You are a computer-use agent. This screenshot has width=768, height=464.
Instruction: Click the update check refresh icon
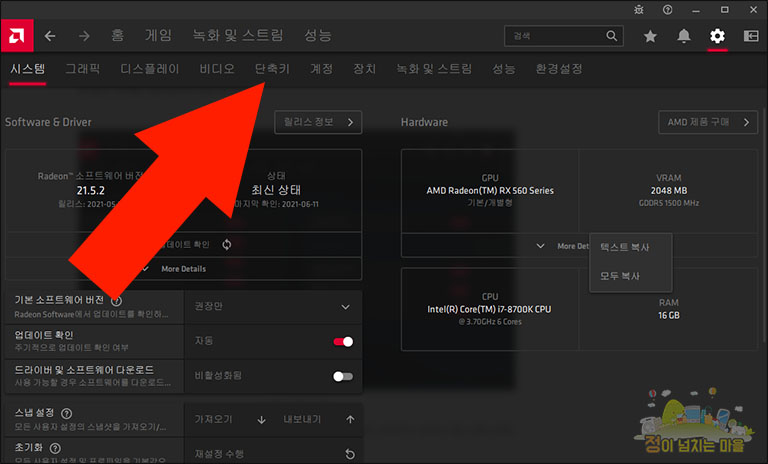pyautogui.click(x=226, y=244)
